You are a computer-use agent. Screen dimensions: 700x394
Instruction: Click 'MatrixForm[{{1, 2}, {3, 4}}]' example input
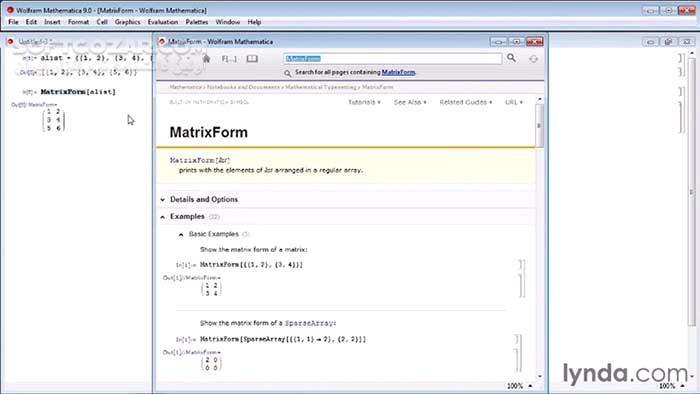(251, 265)
